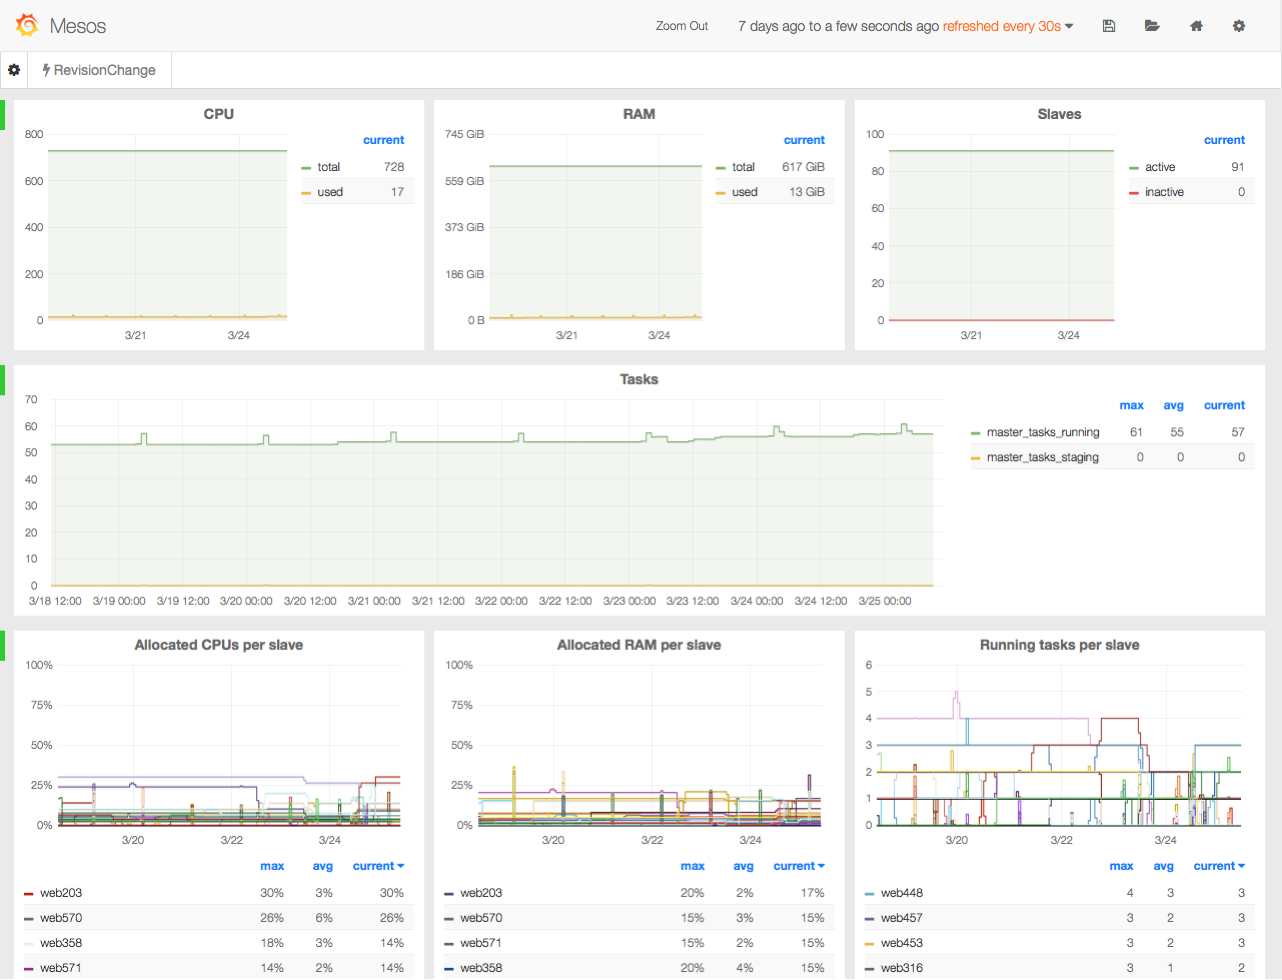
Task: Open the first row's green handle
Action: click(x=2, y=115)
